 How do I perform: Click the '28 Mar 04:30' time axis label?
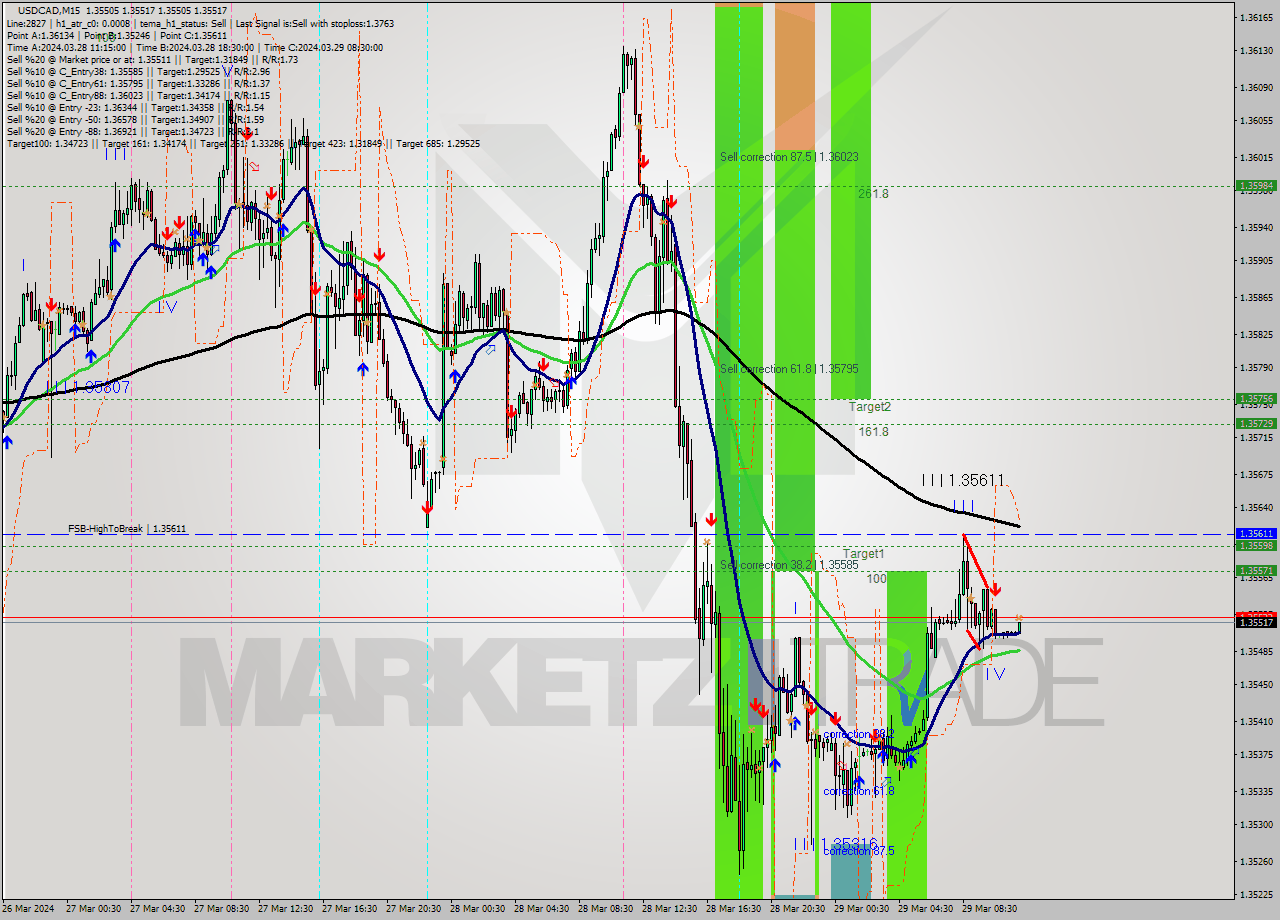[x=541, y=909]
